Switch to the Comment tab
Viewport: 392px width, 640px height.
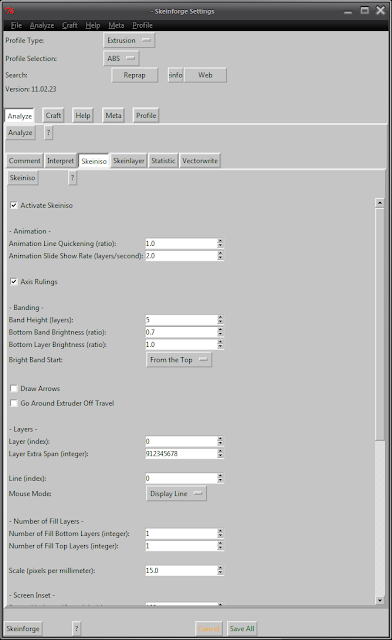point(24,161)
